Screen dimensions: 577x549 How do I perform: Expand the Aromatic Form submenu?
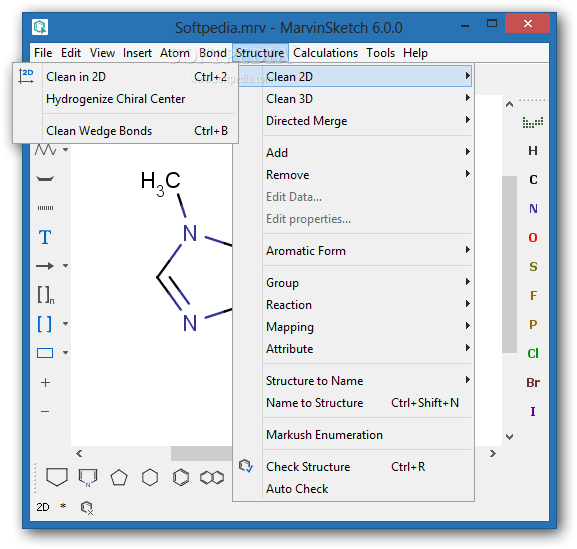354,251
